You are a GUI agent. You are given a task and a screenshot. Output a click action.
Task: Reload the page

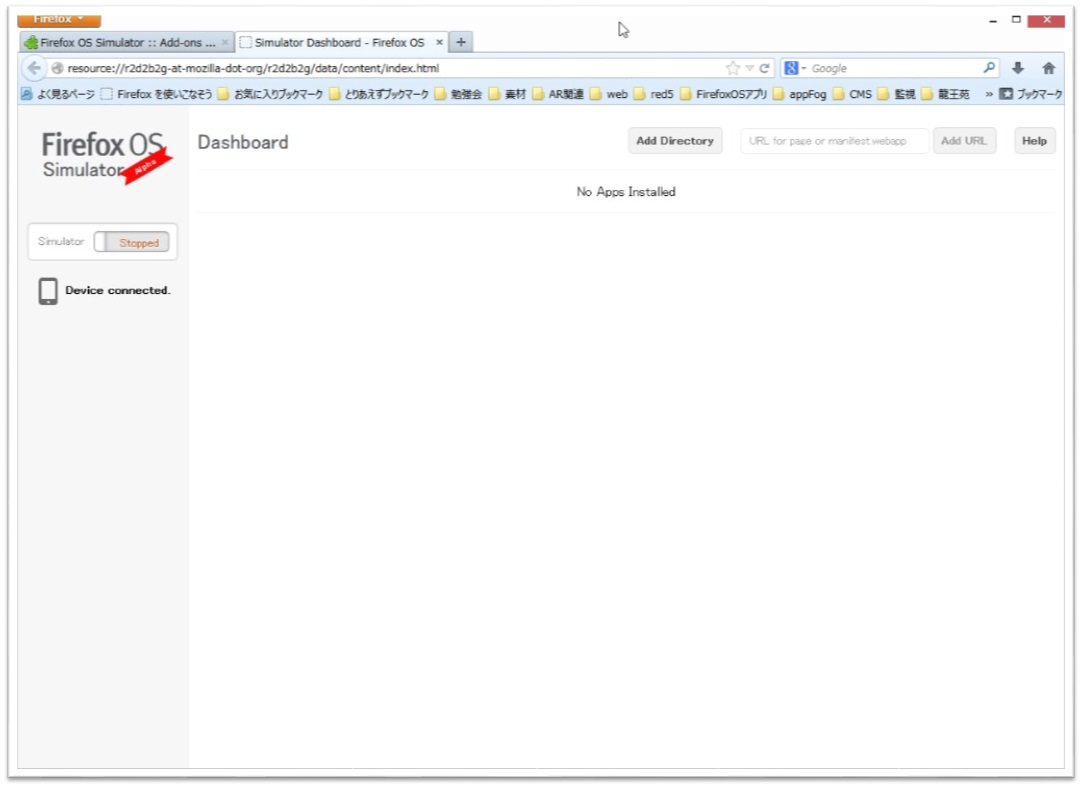(x=765, y=68)
